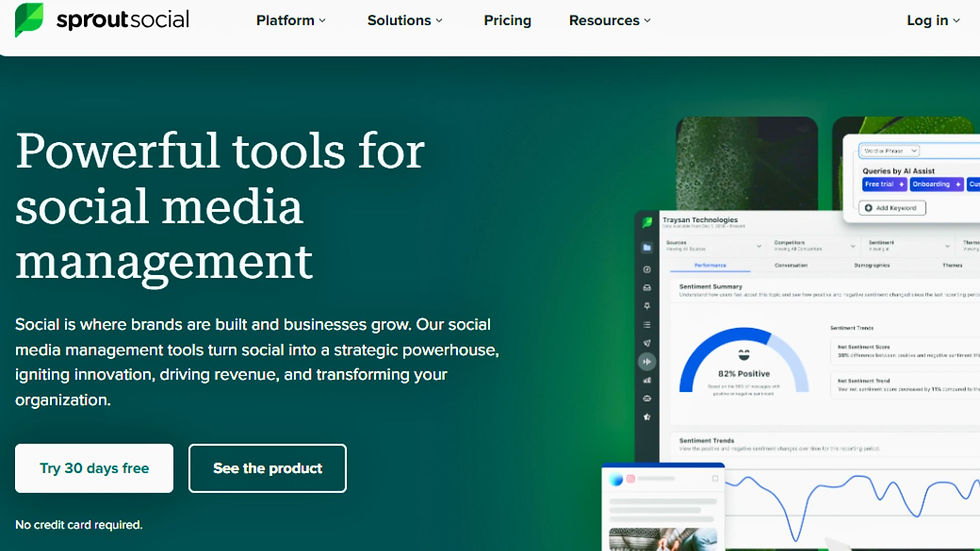Add the Onboarding query chip
Image resolution: width=980 pixels, height=551 pixels.
click(936, 184)
